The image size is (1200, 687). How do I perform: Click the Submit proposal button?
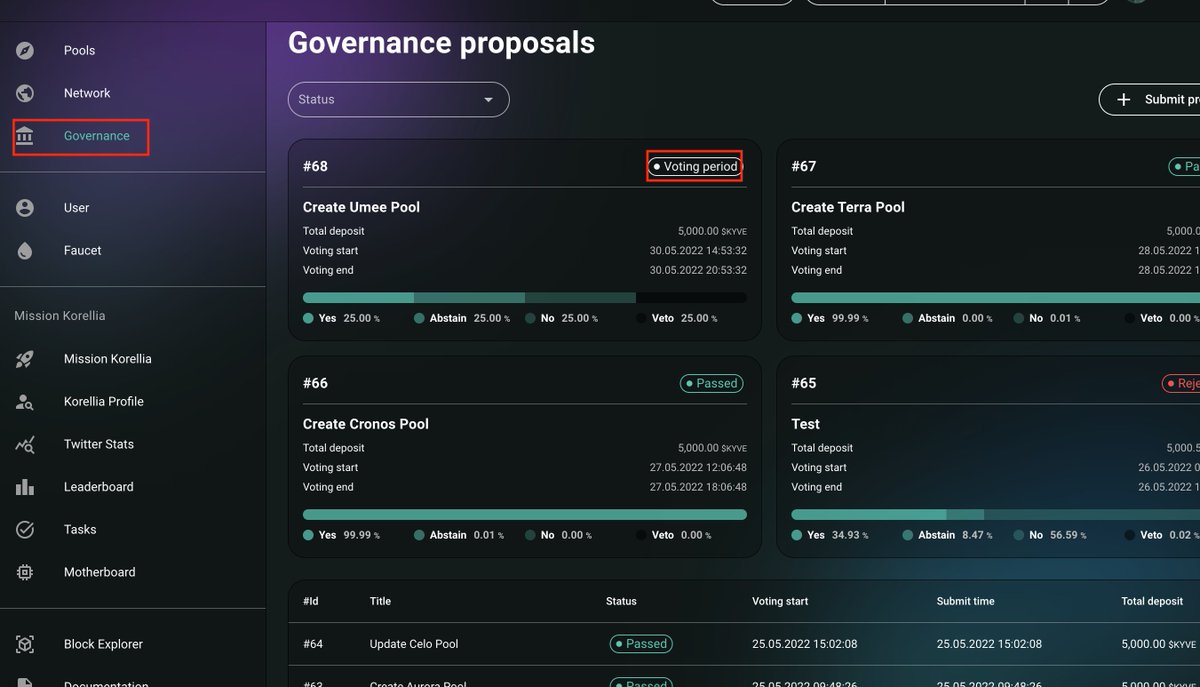[x=1150, y=99]
